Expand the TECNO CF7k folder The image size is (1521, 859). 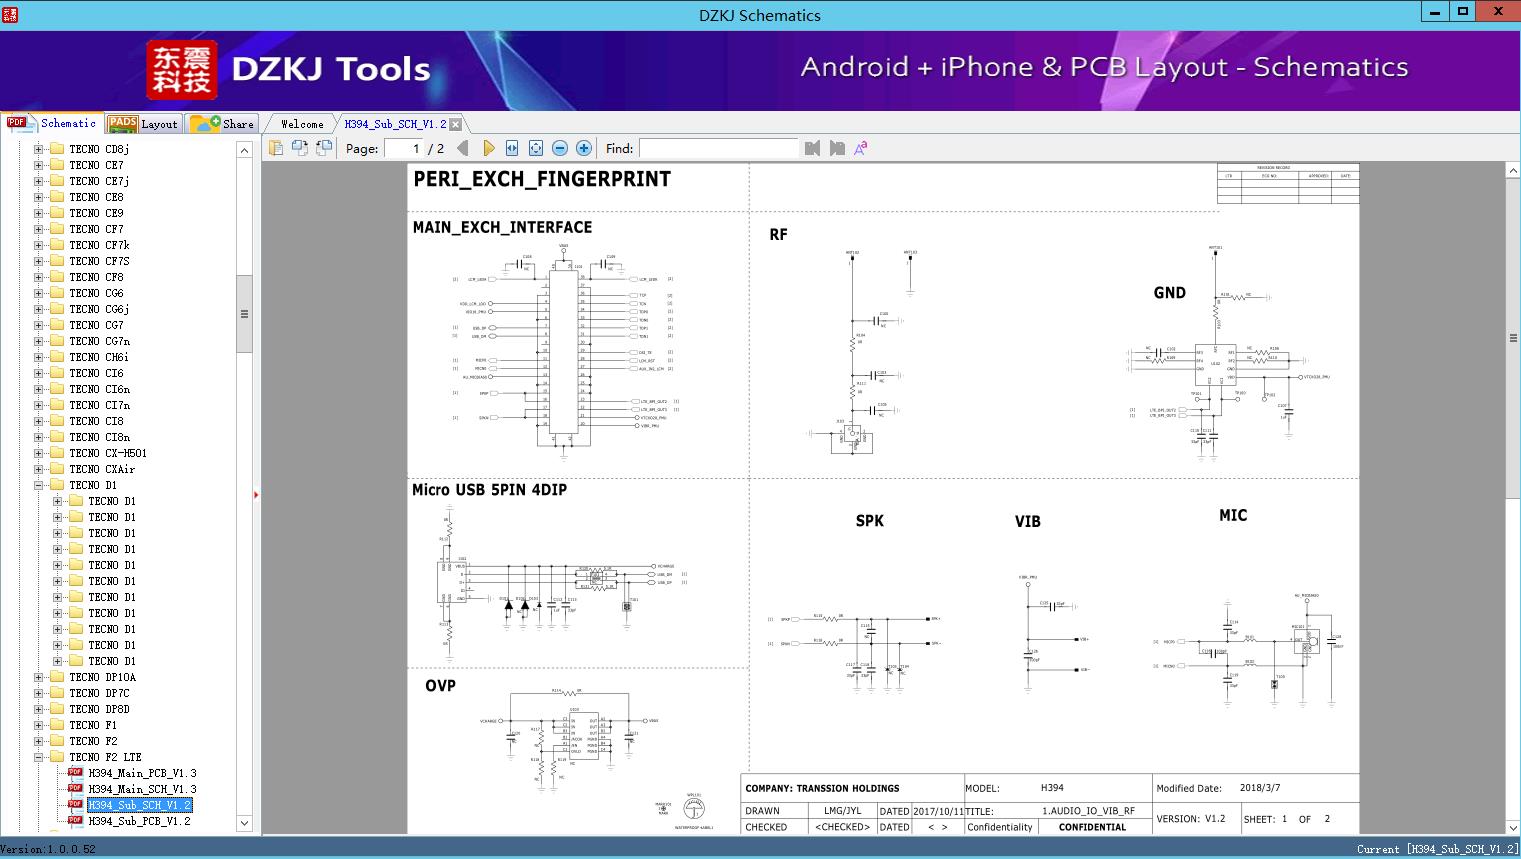tap(38, 245)
